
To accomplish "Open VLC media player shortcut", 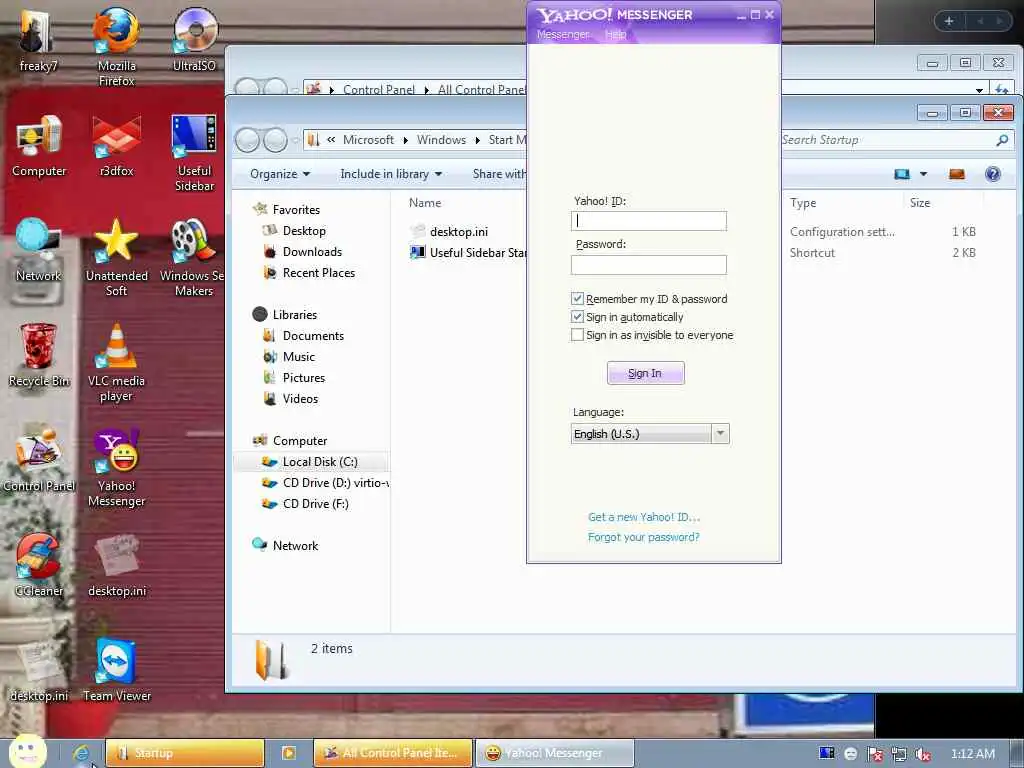I will click(116, 362).
